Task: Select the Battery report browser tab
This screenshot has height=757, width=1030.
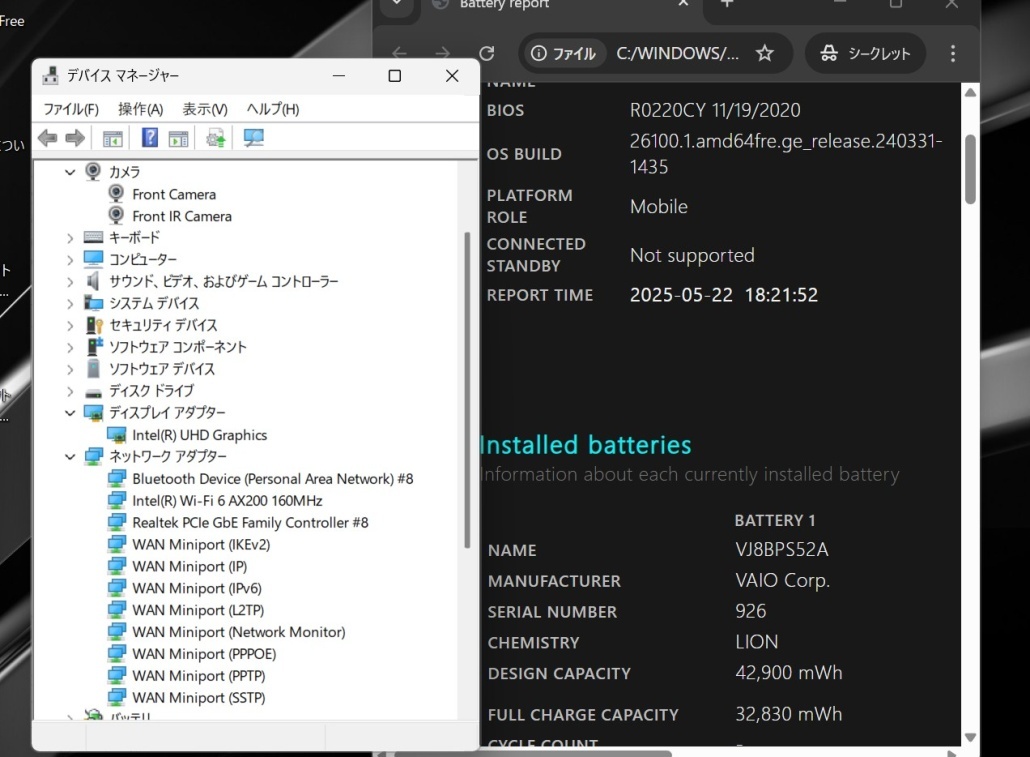Action: pos(558,5)
